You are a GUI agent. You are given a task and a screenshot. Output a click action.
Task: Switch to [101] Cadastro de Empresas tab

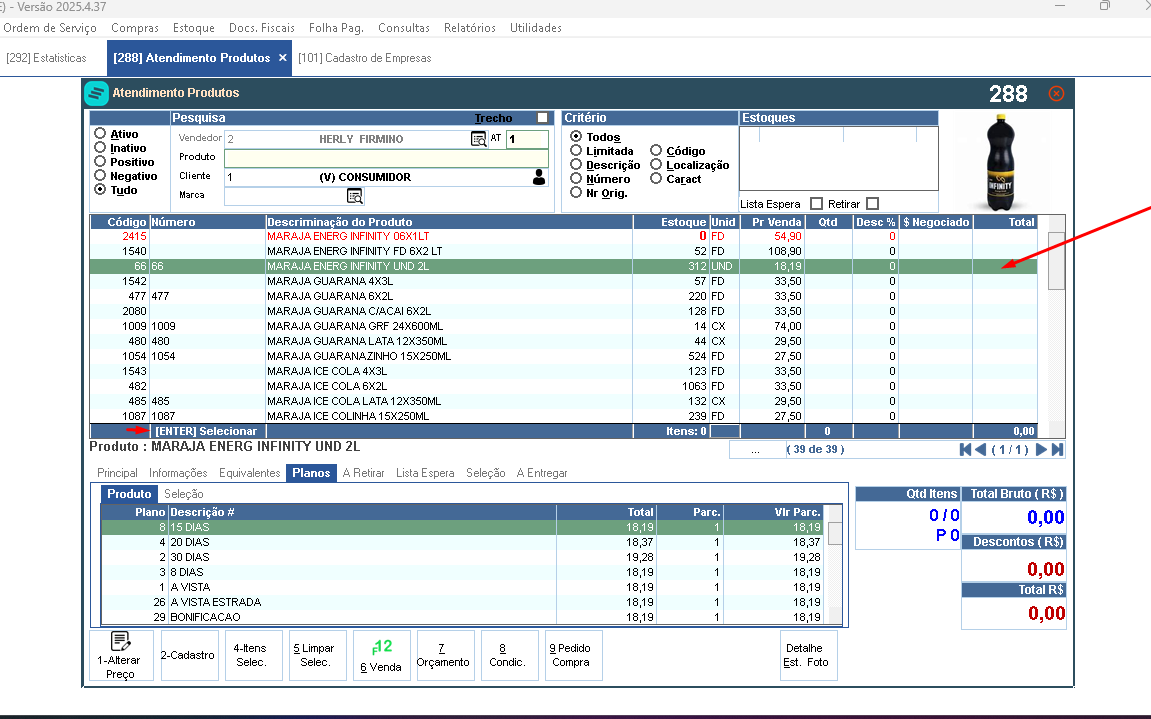pos(365,58)
